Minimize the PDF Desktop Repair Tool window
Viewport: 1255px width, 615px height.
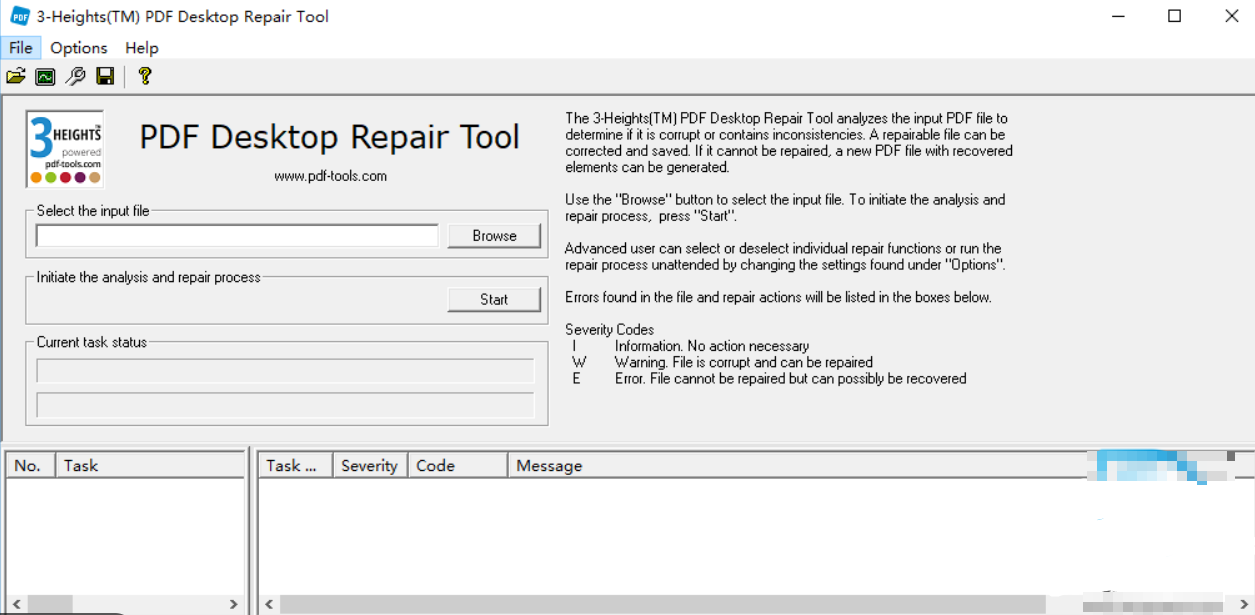tap(1118, 16)
